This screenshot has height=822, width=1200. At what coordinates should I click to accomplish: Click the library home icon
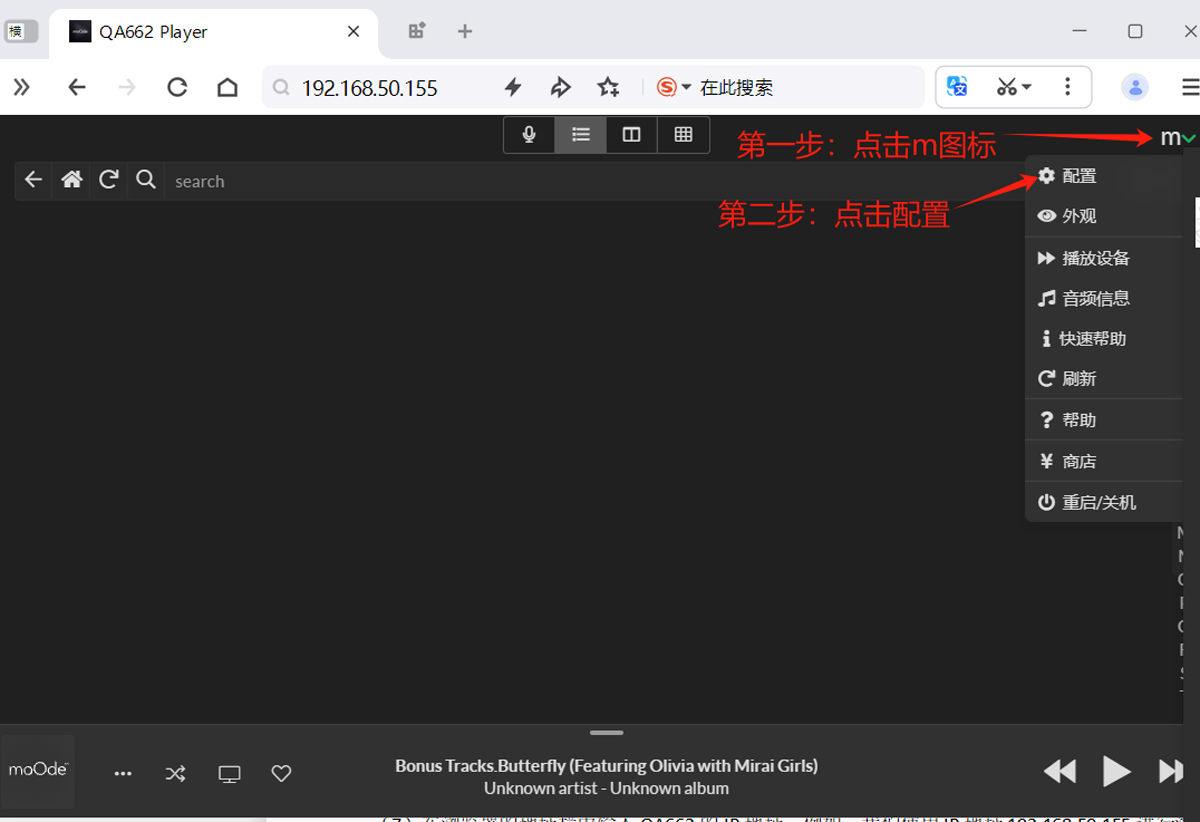click(71, 180)
